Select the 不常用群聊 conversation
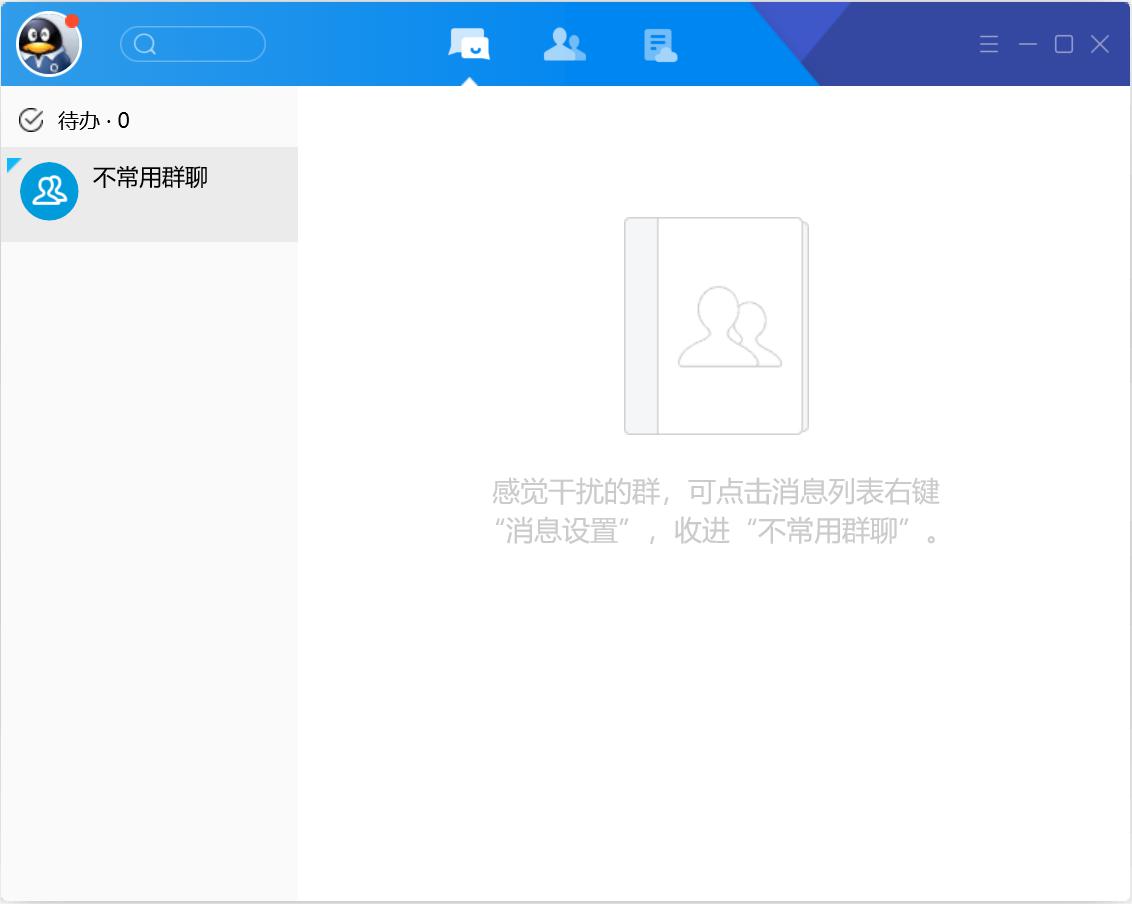This screenshot has height=904, width=1132. point(149,194)
